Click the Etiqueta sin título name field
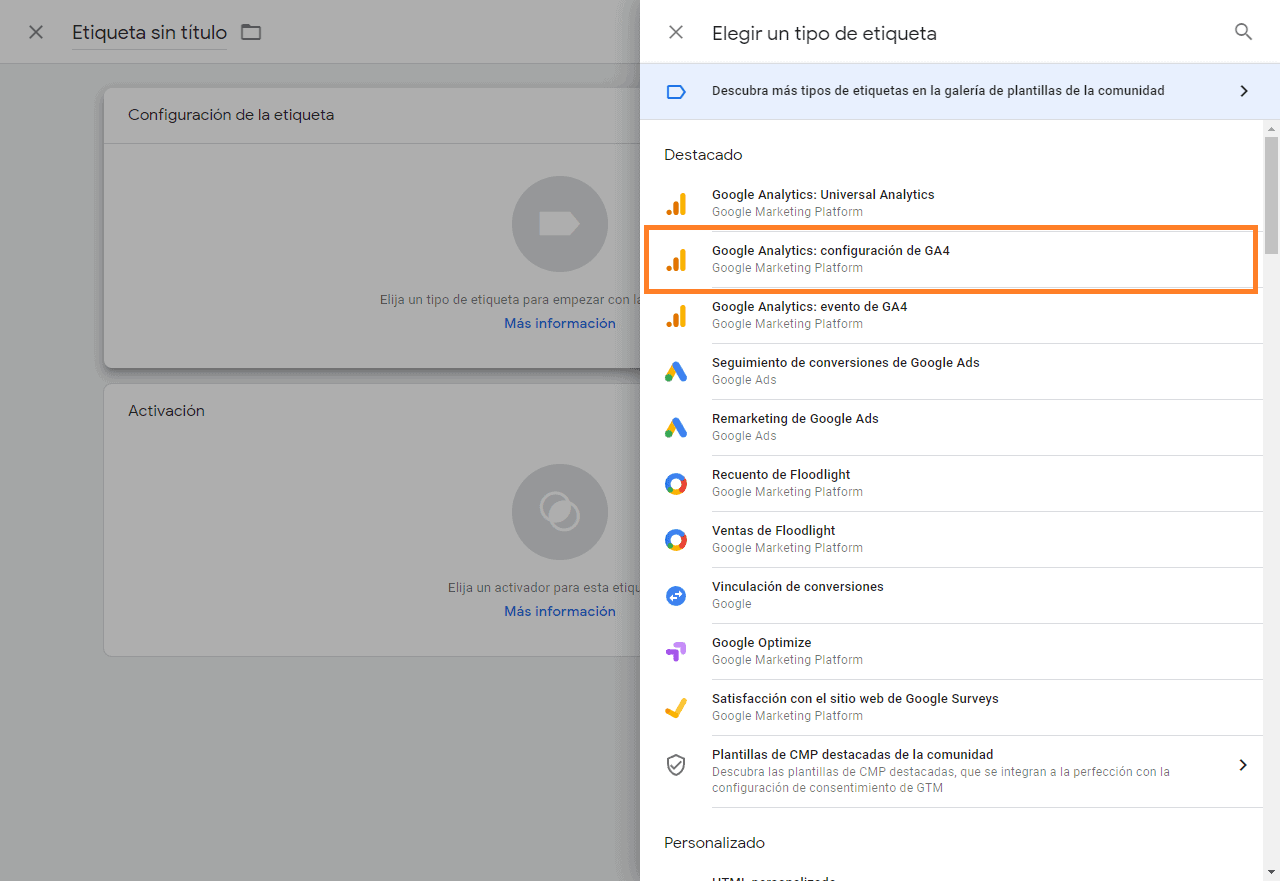1280x881 pixels. (148, 32)
